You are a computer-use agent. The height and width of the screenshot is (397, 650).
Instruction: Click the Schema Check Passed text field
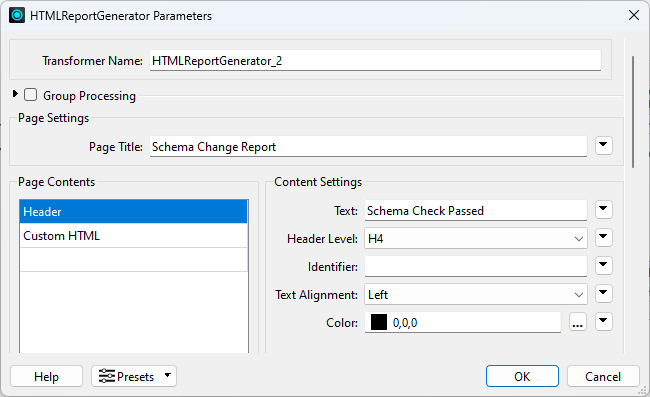tap(475, 211)
